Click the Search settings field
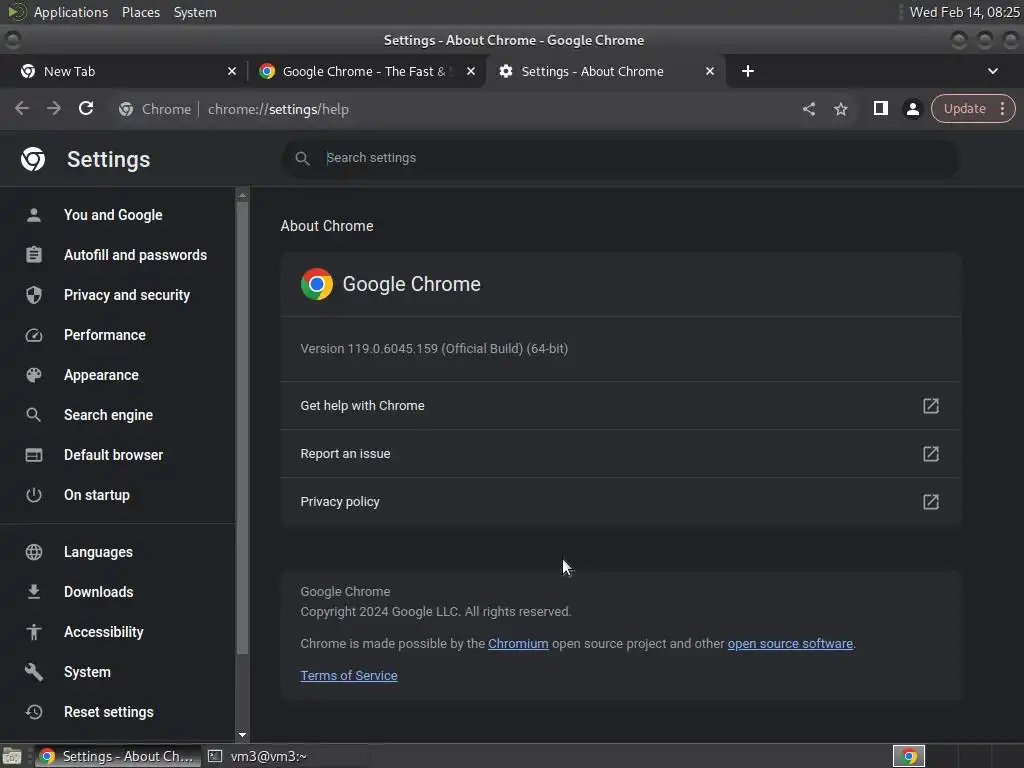Image resolution: width=1024 pixels, height=768 pixels. pos(620,158)
